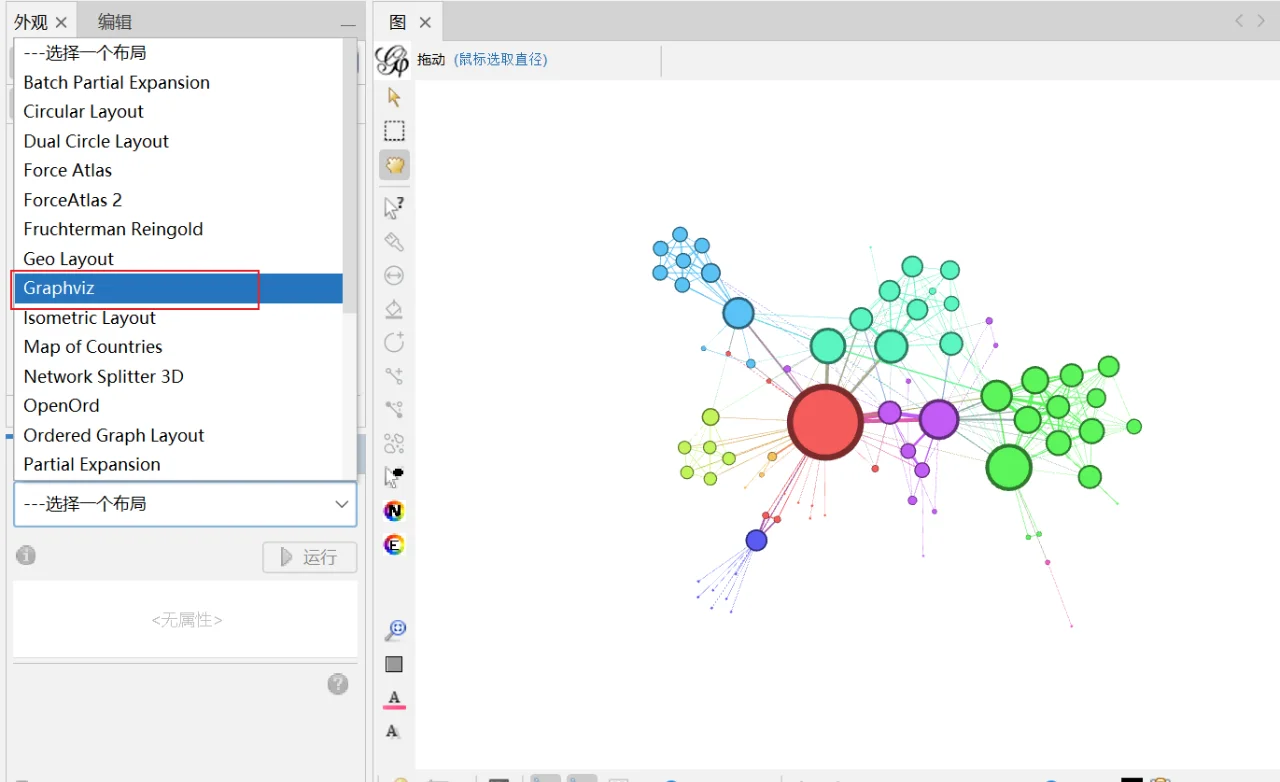Screen dimensions: 1280x782
Task: Select the Force Atlas layout
Action: tap(178, 171)
